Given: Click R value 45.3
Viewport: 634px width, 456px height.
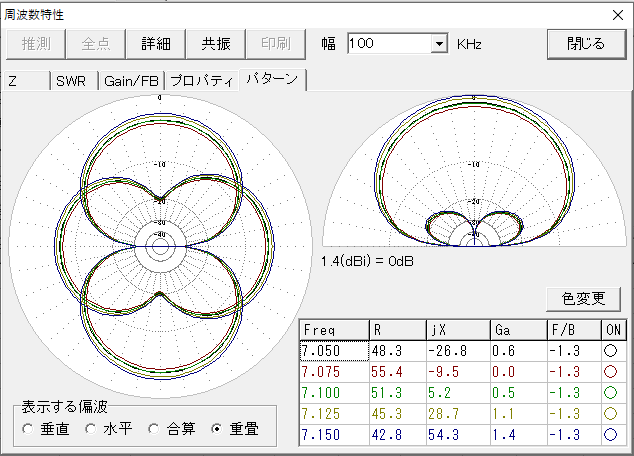Looking at the screenshot, I should pyautogui.click(x=398, y=414).
